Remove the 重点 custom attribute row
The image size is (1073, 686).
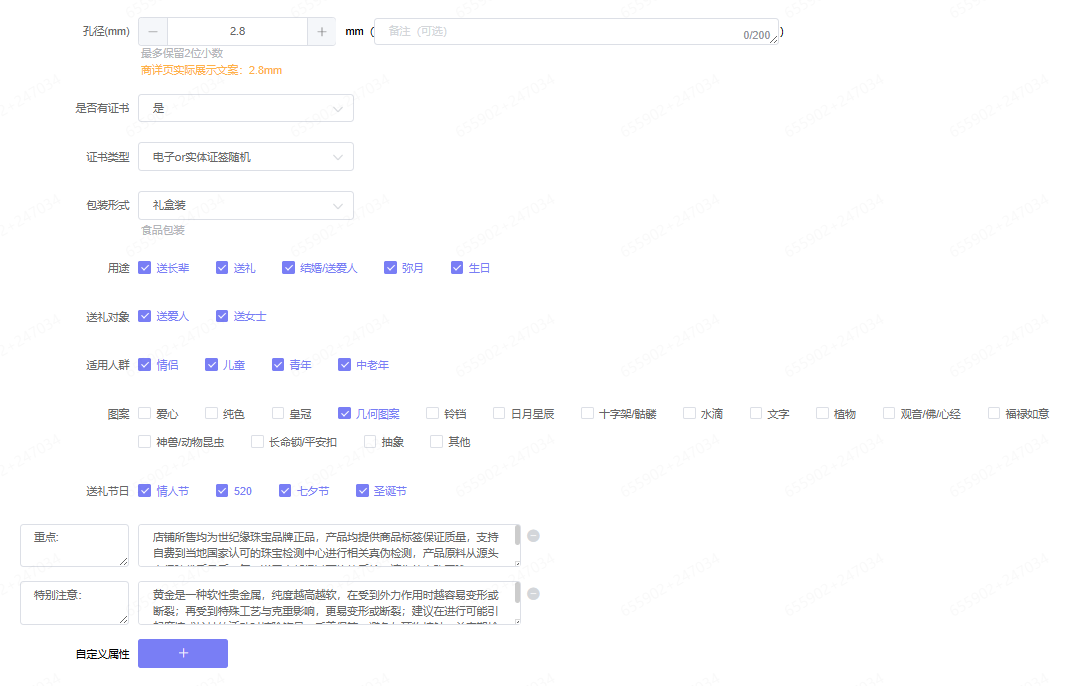[533, 536]
